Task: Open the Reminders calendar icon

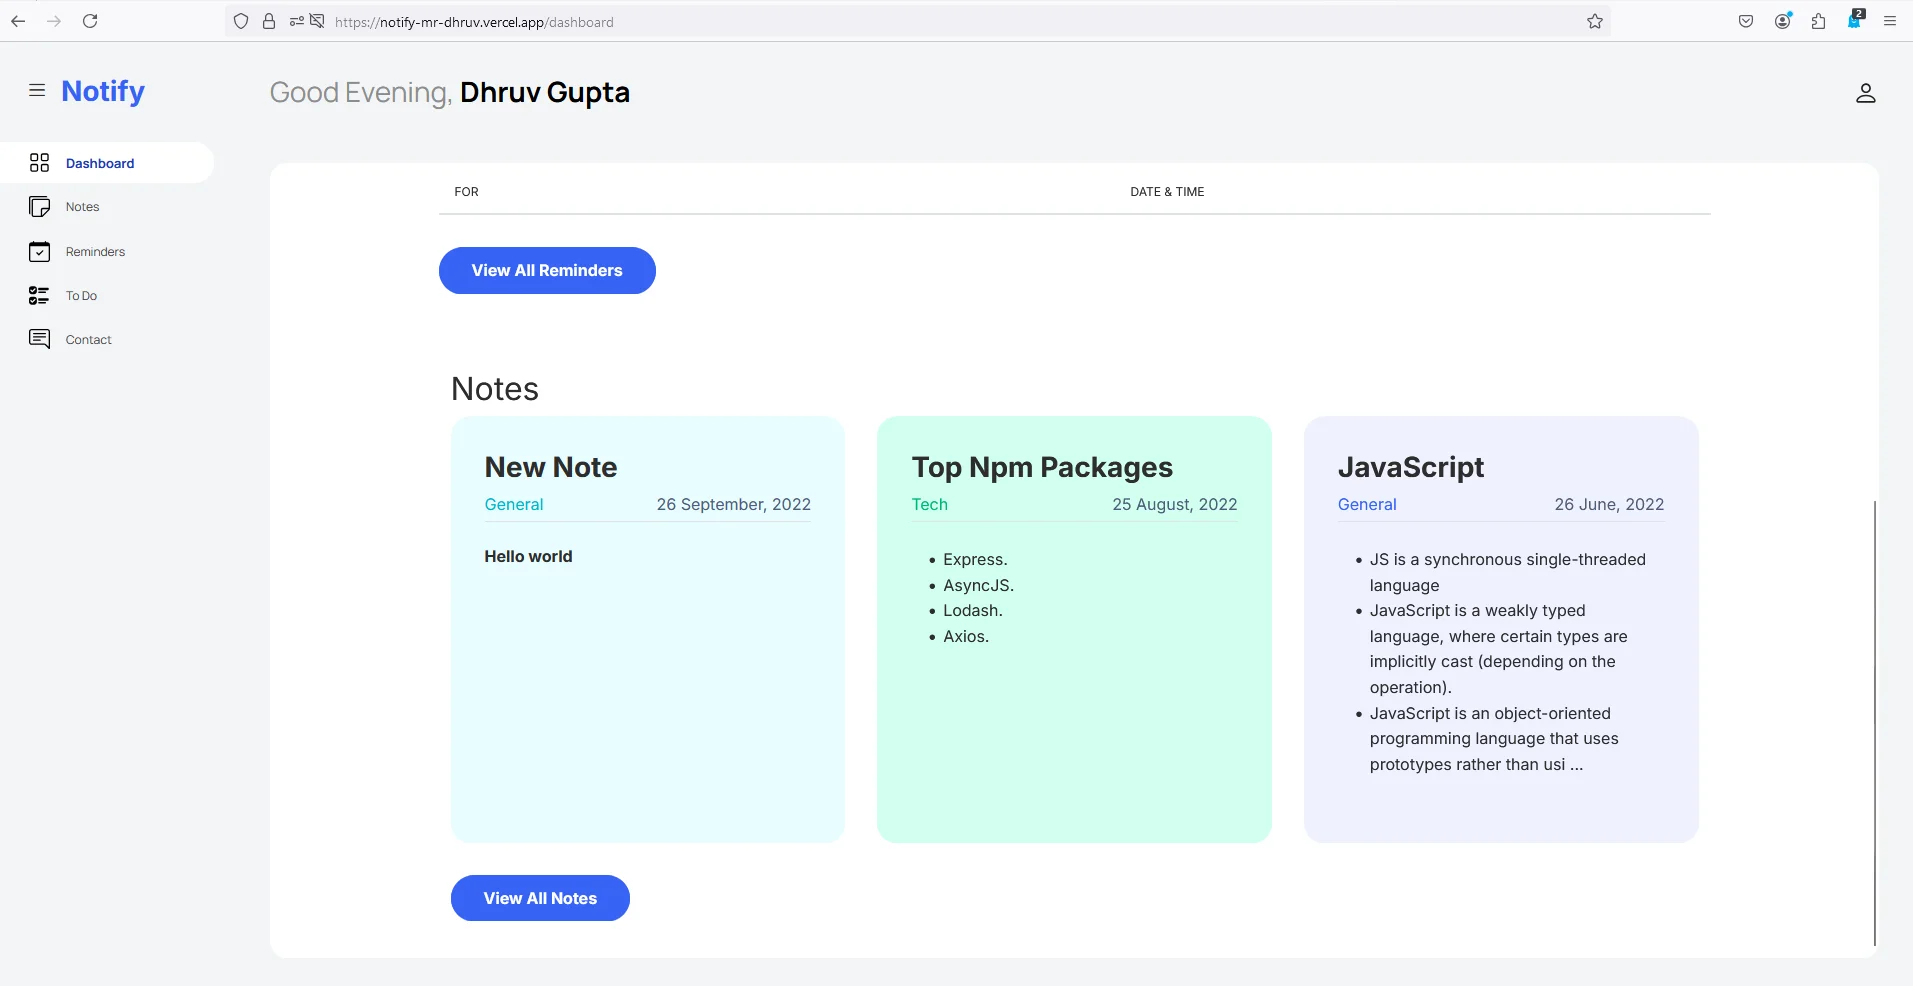Action: click(39, 252)
